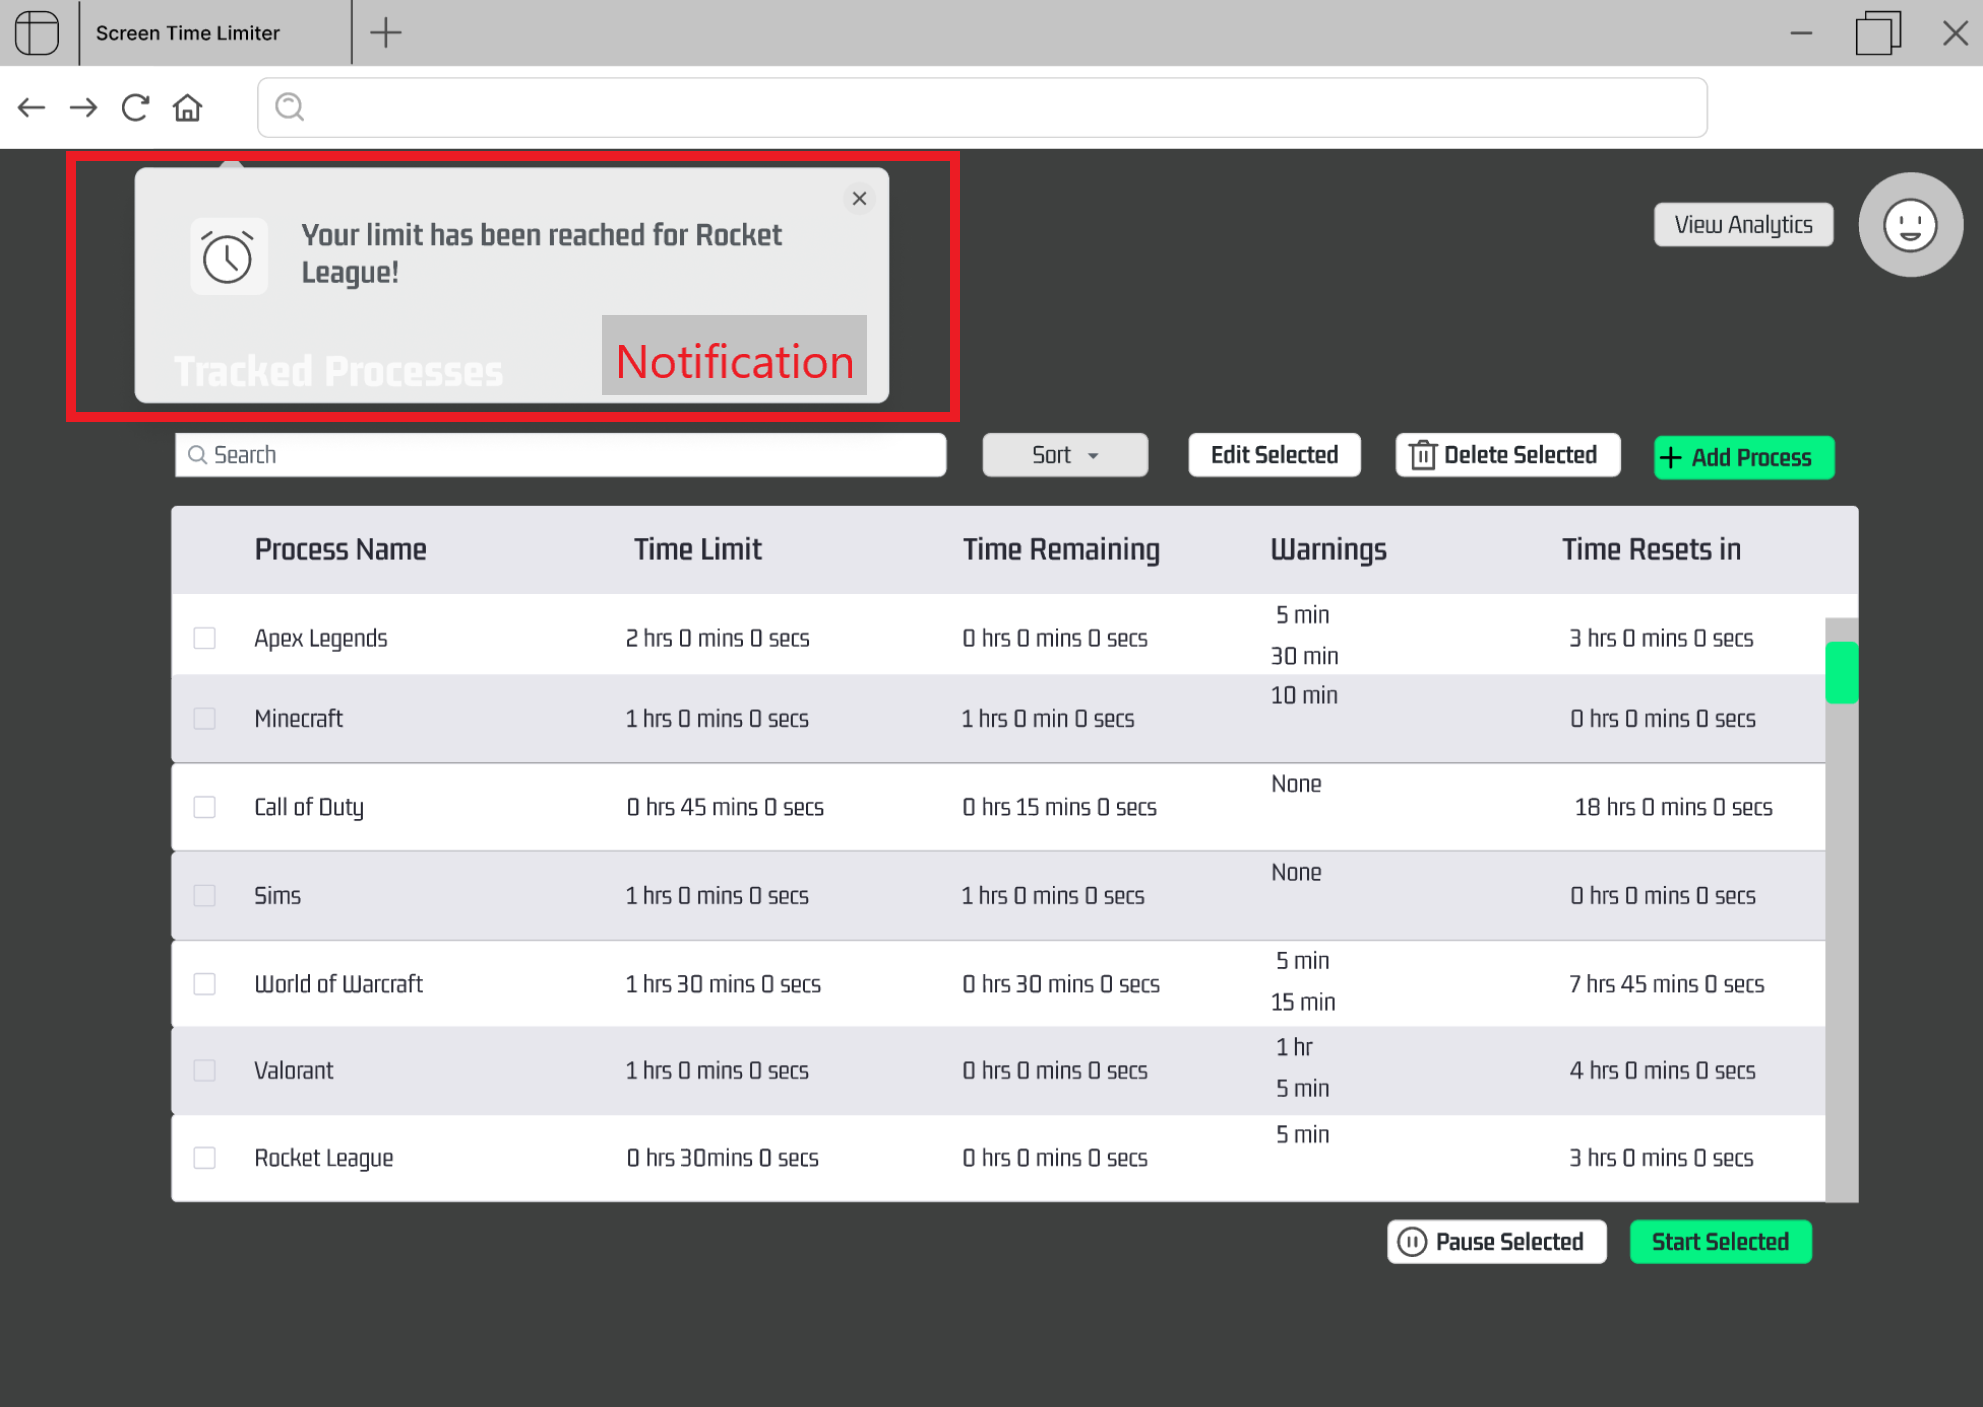Click Valorant's 4 hrs 0 mins reset time

coord(1662,1070)
